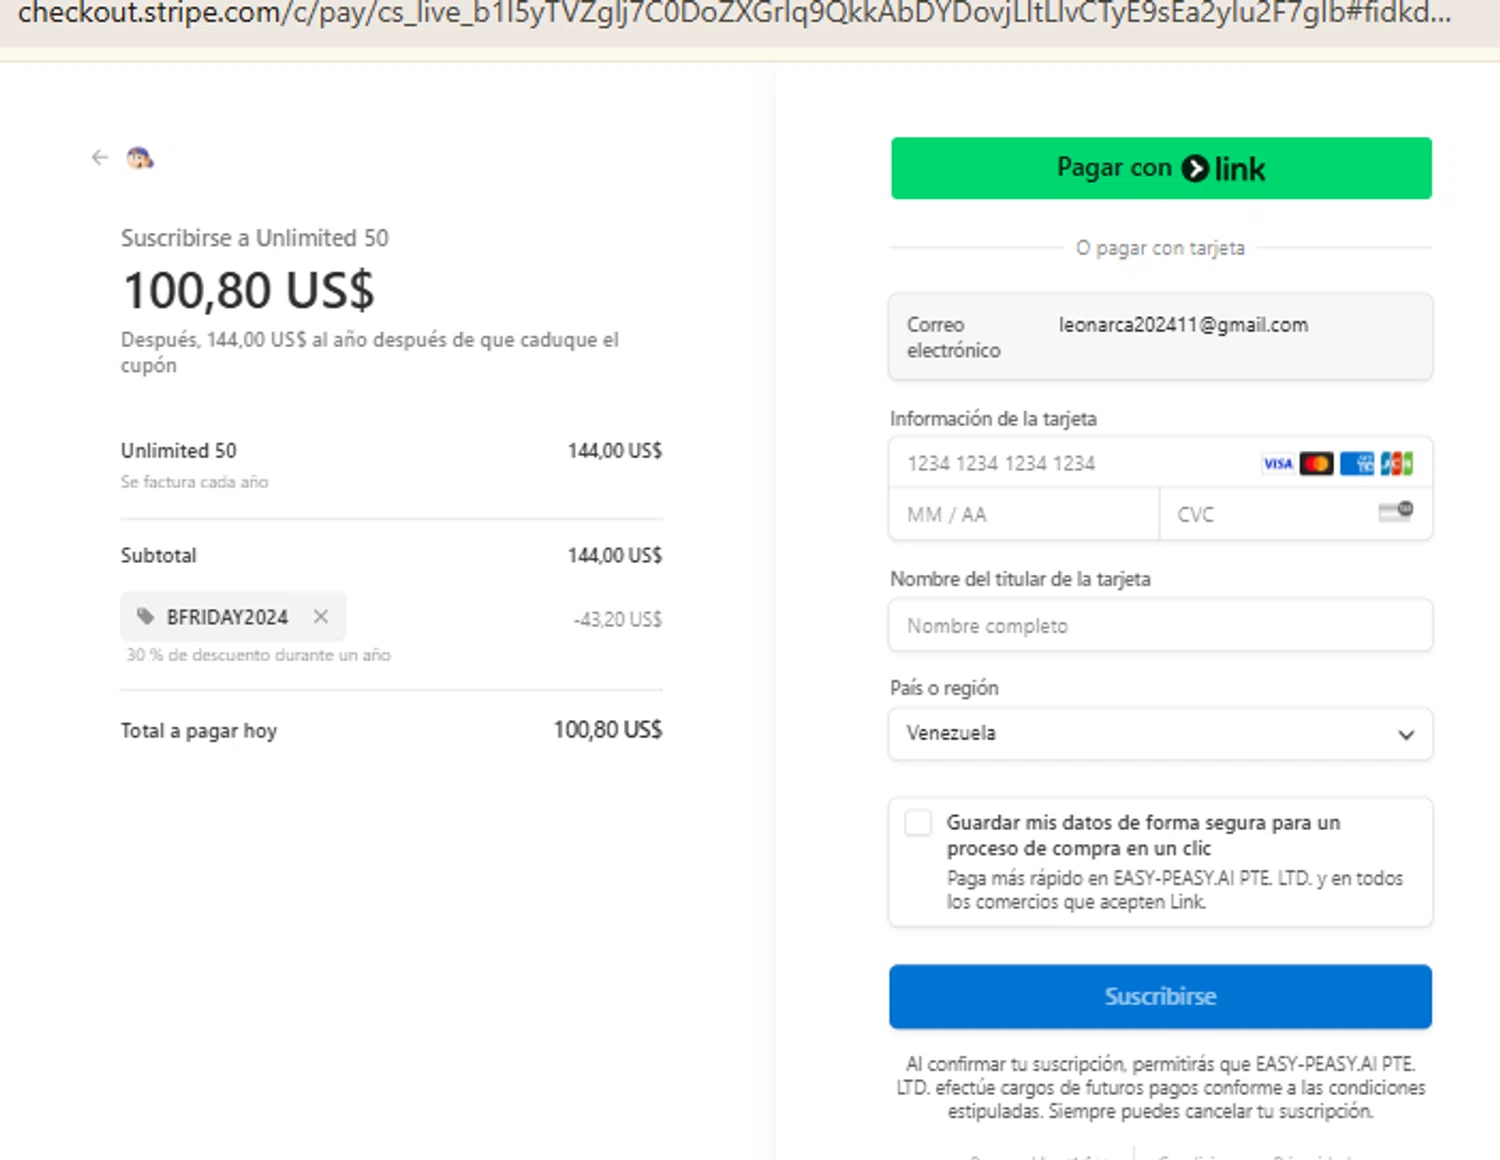Click Unlimited 50 line item name

[179, 451]
